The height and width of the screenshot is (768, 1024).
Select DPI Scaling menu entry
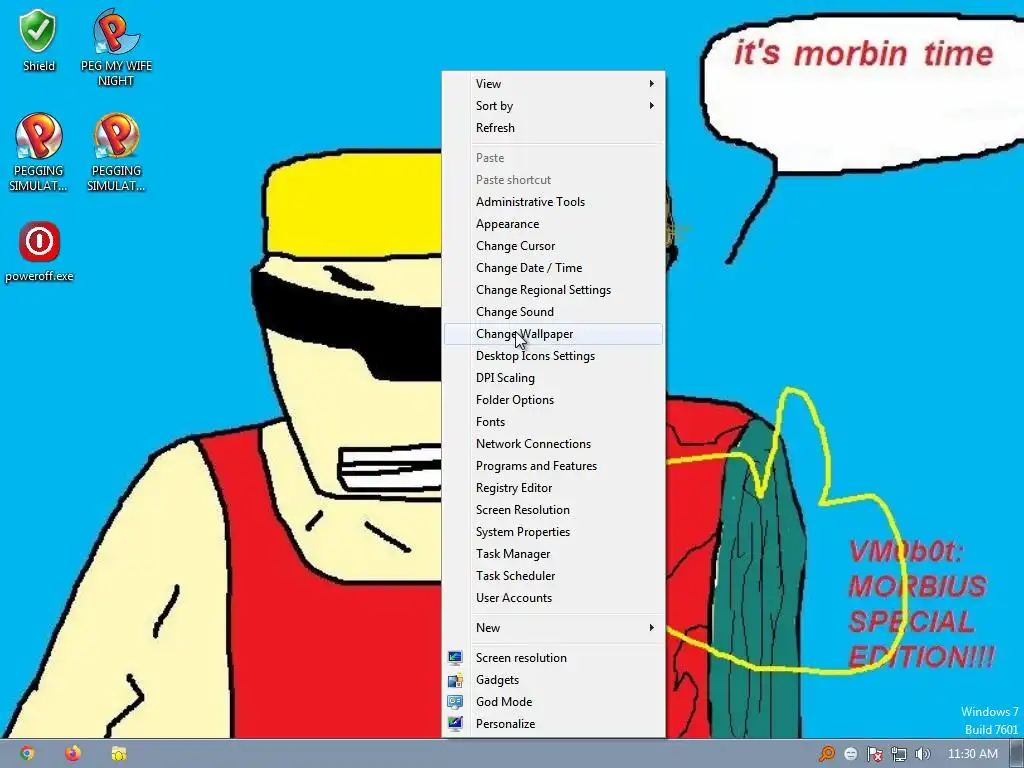[x=554, y=378]
